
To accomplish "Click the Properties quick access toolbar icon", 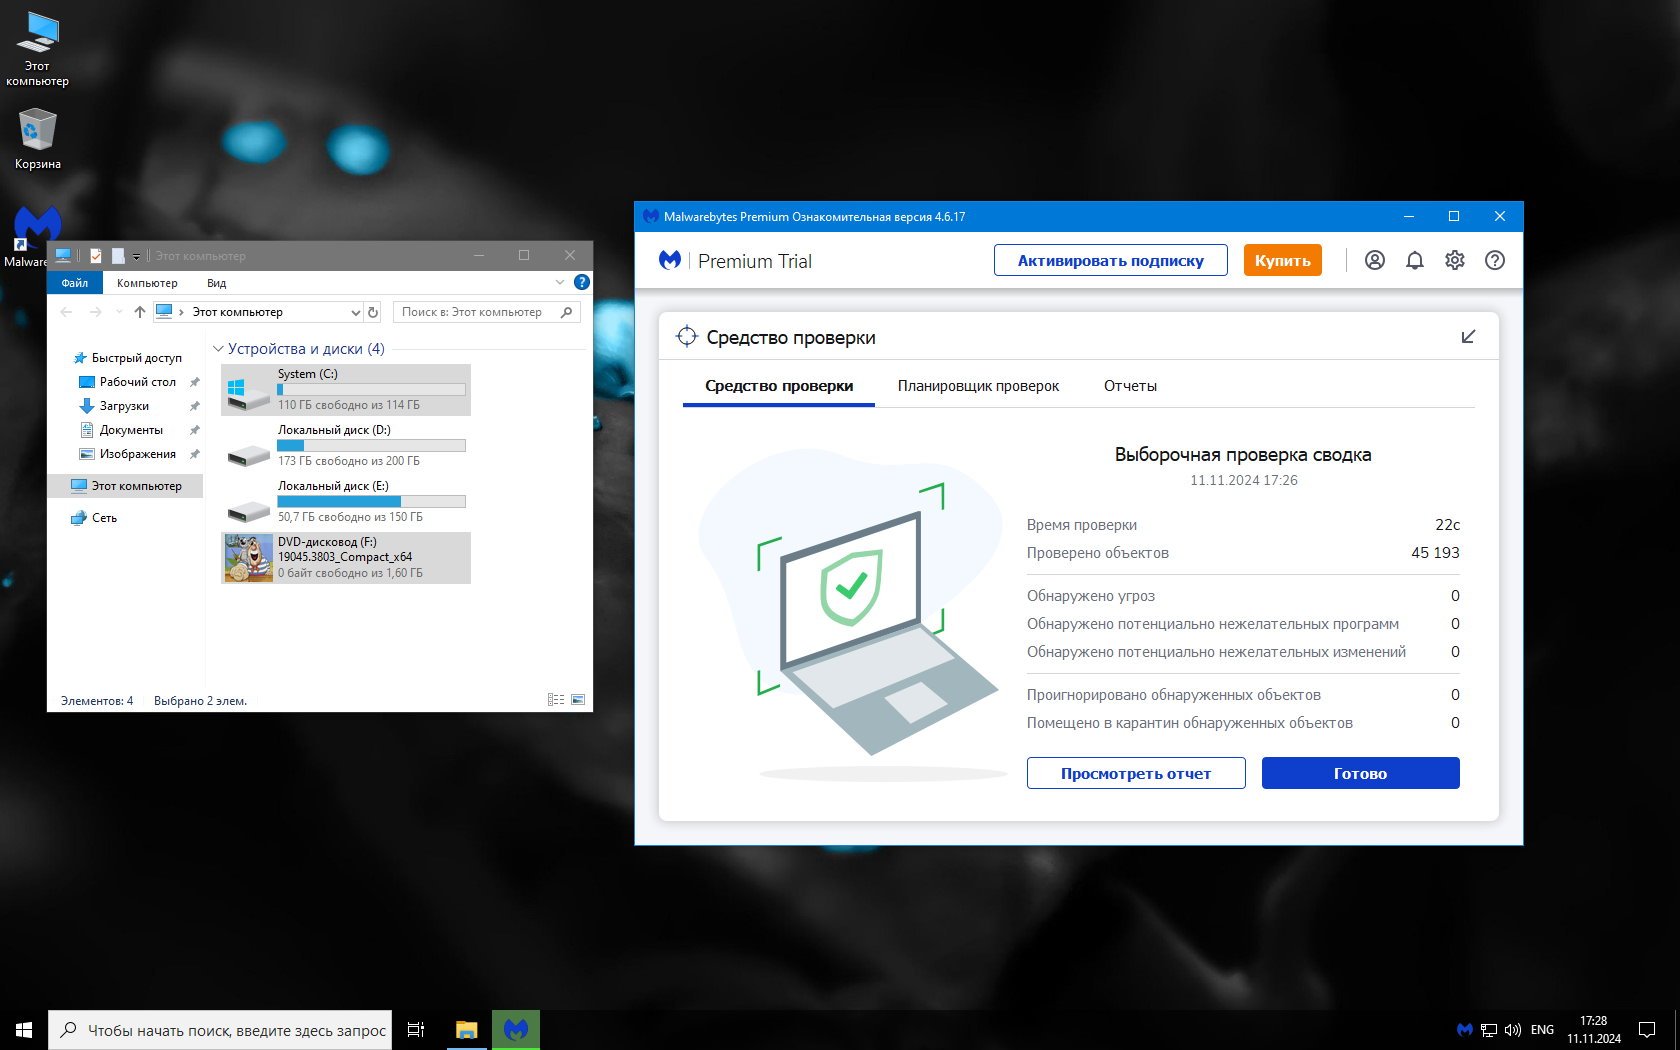I will point(96,256).
